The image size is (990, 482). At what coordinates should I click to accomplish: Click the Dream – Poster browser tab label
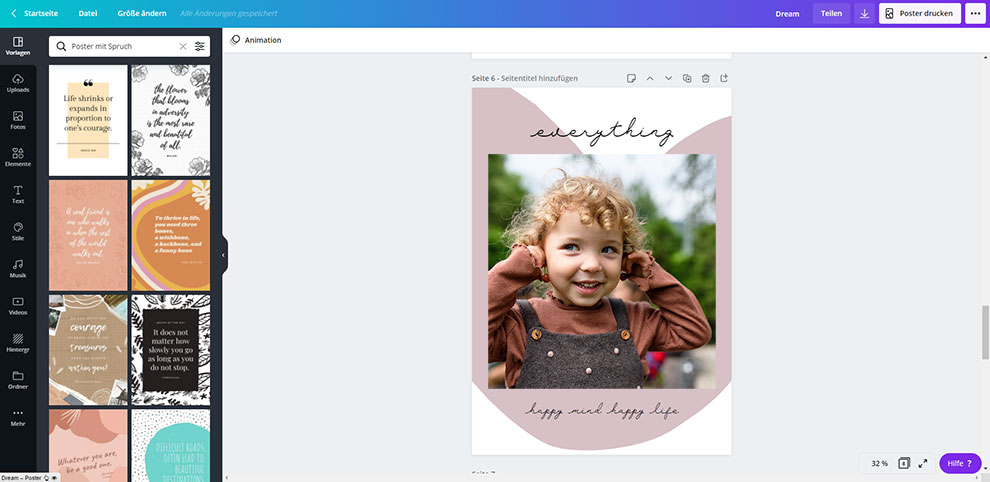[21, 478]
